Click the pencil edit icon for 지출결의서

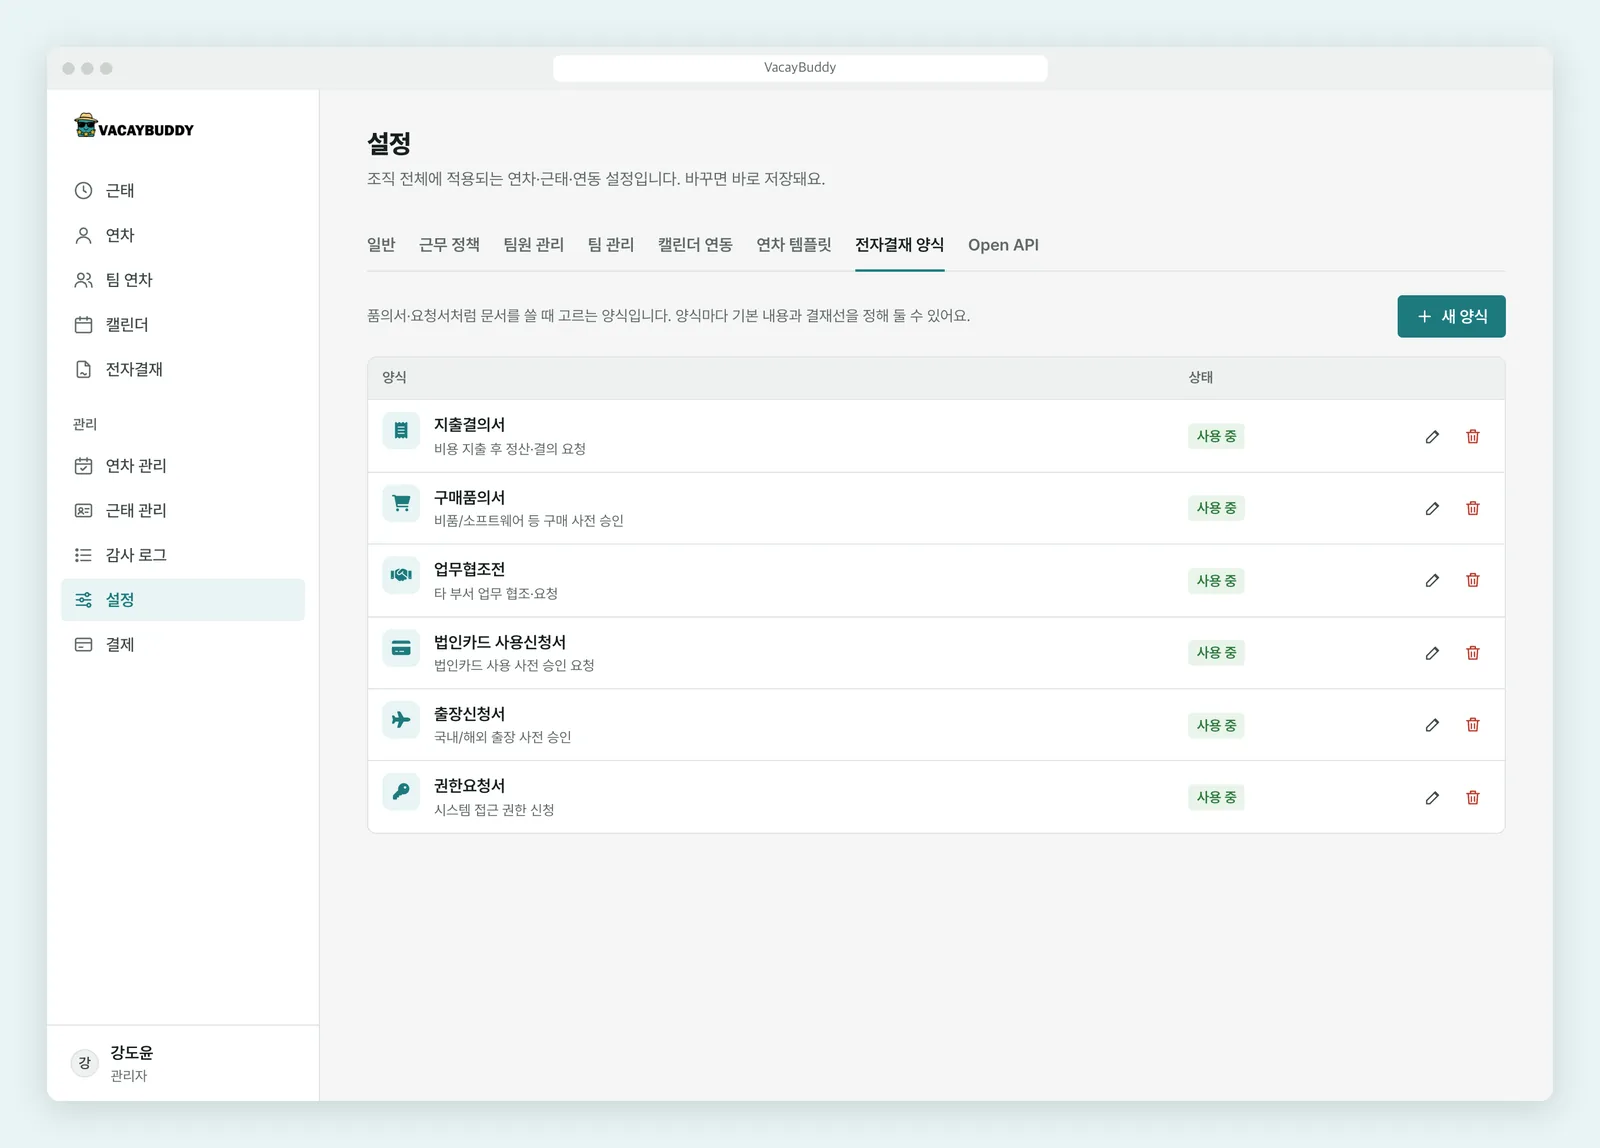pos(1432,437)
